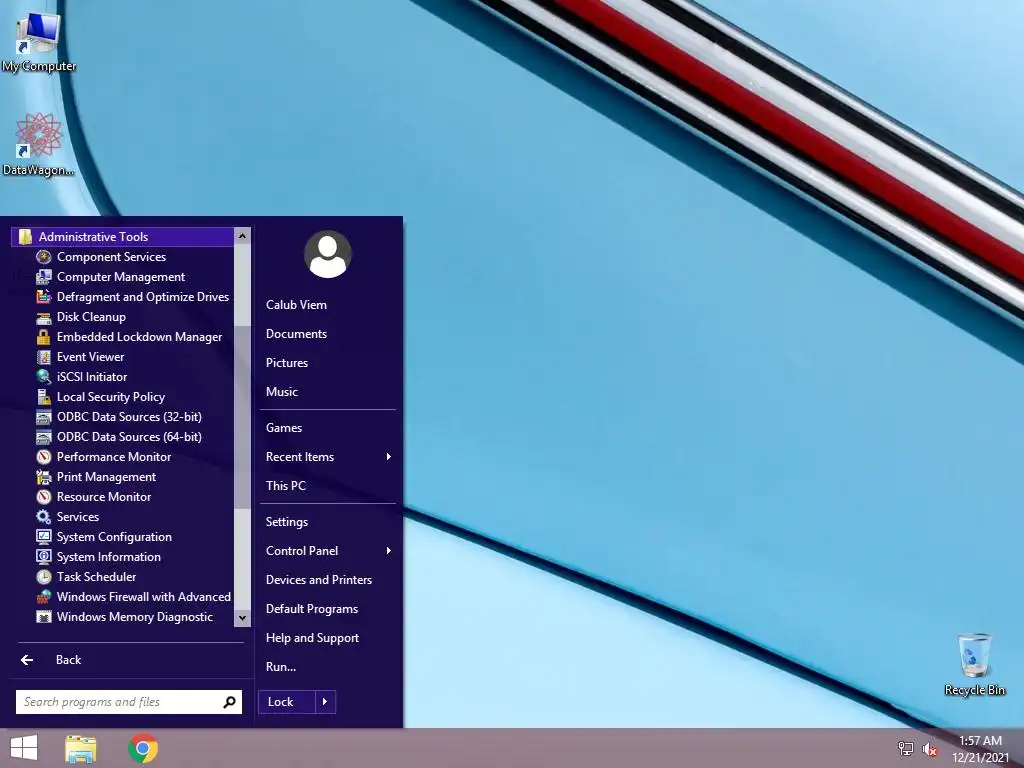
Task: Click the Windows Start button
Action: click(x=24, y=748)
